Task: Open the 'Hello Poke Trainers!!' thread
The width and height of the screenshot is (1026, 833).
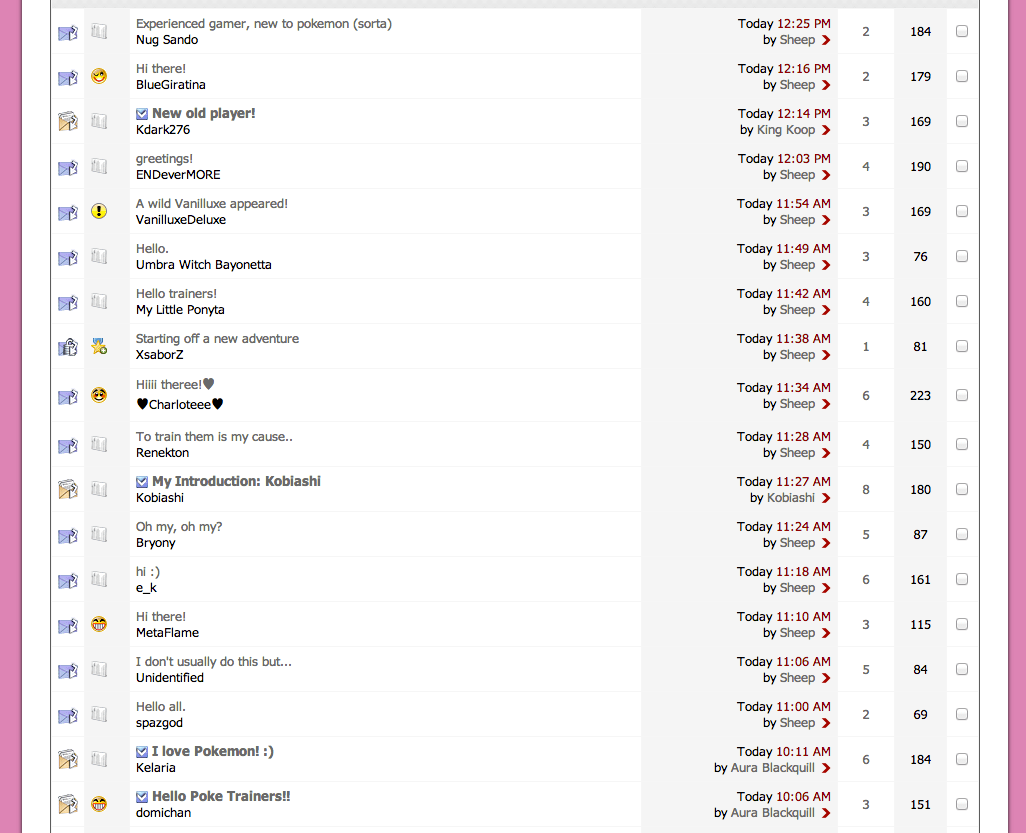Action: pyautogui.click(x=221, y=796)
